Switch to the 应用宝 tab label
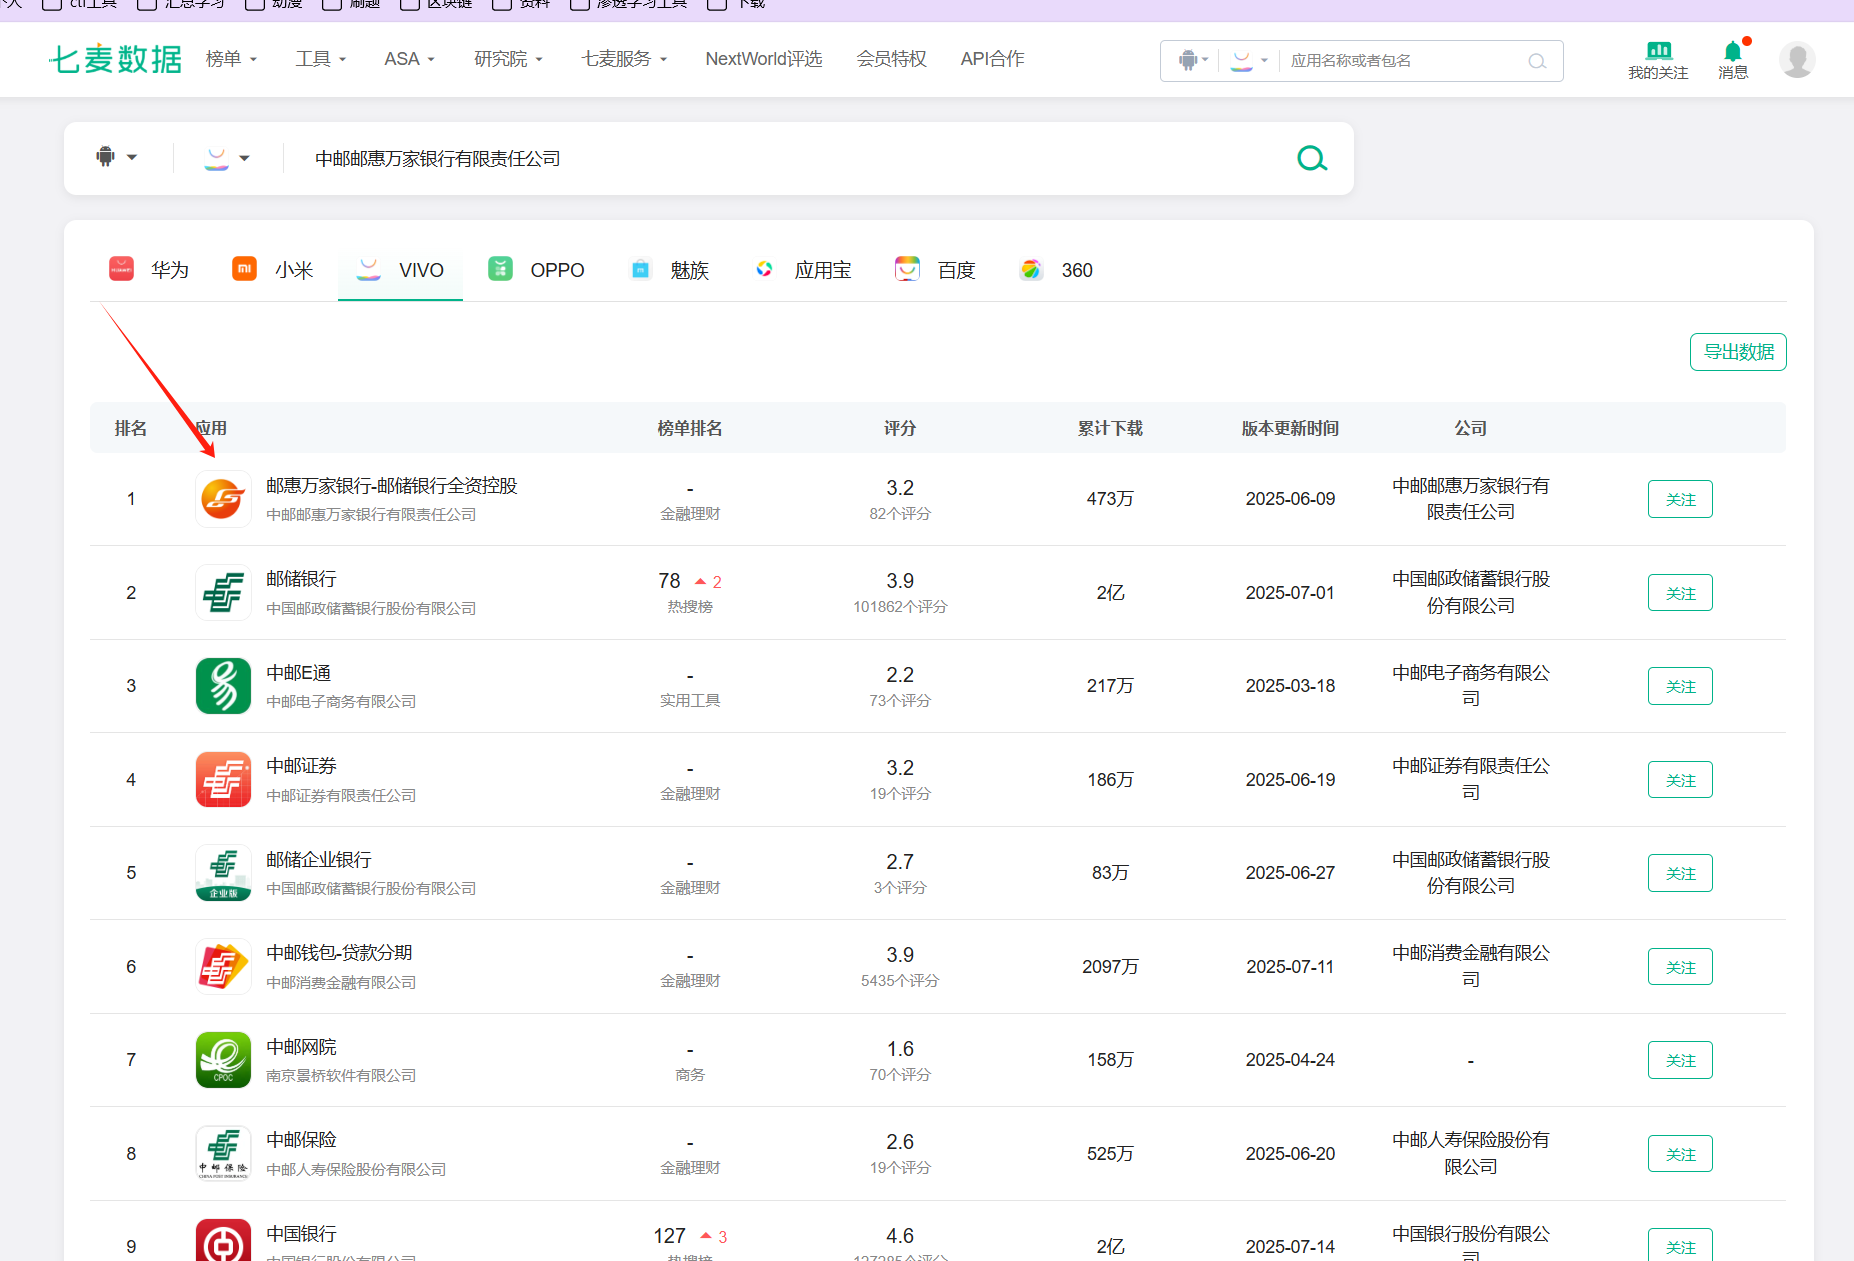This screenshot has height=1261, width=1854. pos(823,270)
